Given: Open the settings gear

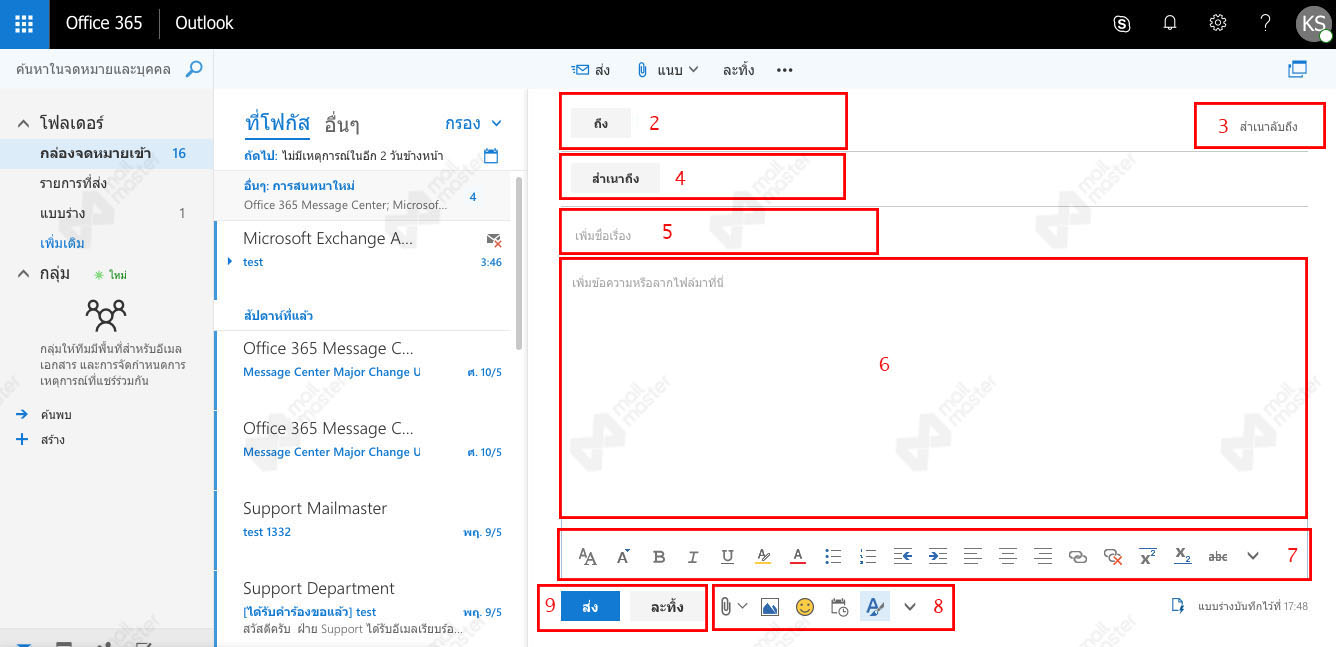Looking at the screenshot, I should 1218,24.
